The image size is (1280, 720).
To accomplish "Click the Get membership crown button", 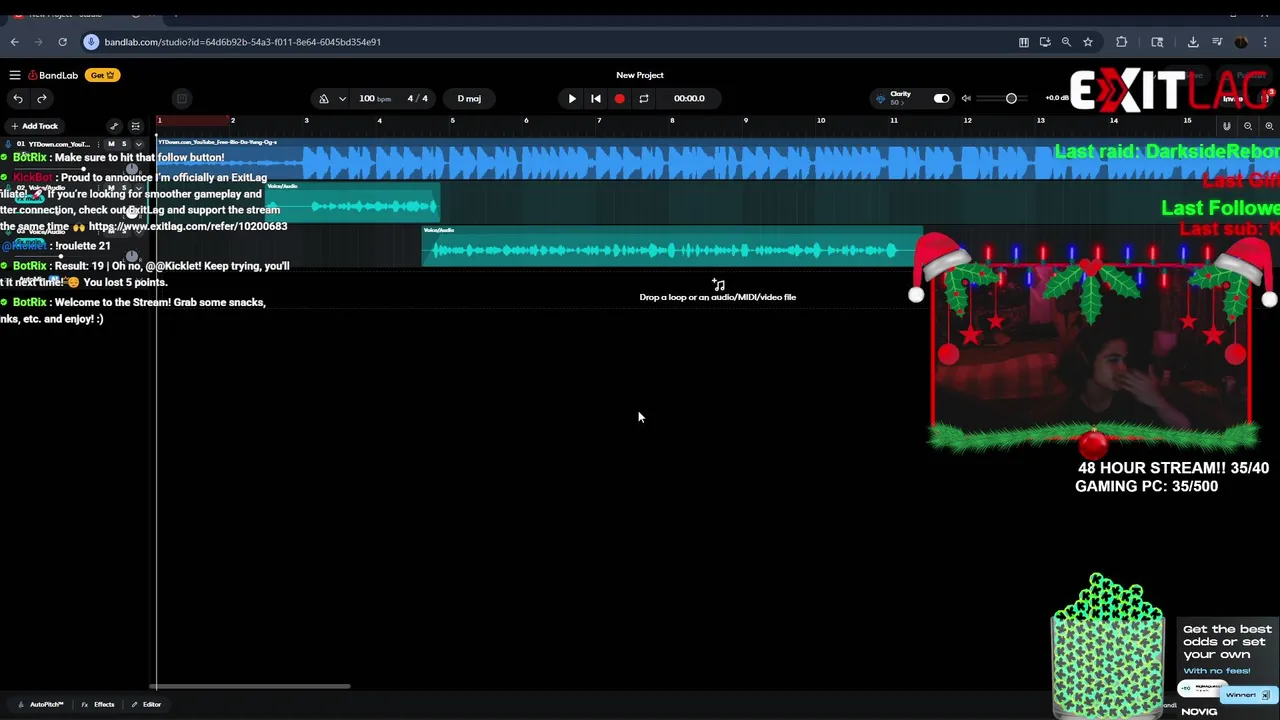I will 102,75.
